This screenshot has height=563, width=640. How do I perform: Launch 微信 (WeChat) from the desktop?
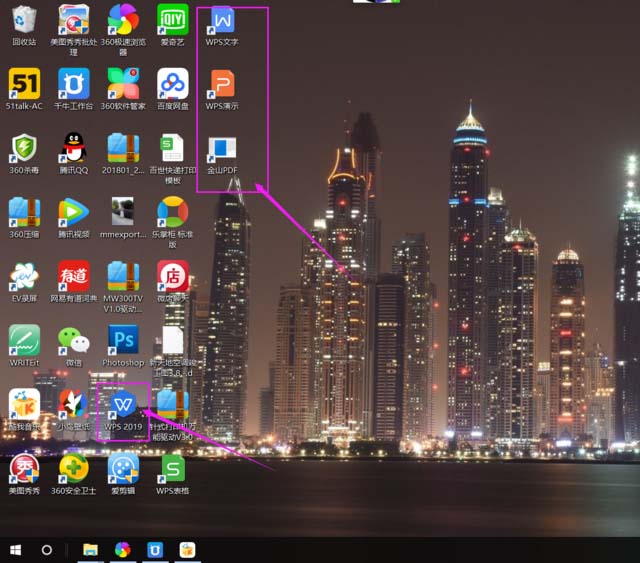74,340
